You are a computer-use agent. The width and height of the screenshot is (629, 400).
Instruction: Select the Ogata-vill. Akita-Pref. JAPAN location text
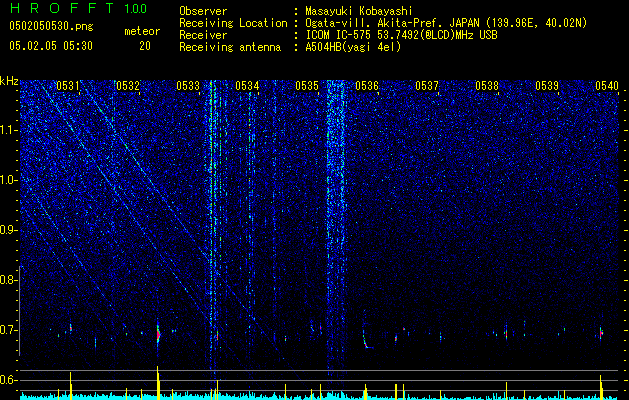pos(446,23)
